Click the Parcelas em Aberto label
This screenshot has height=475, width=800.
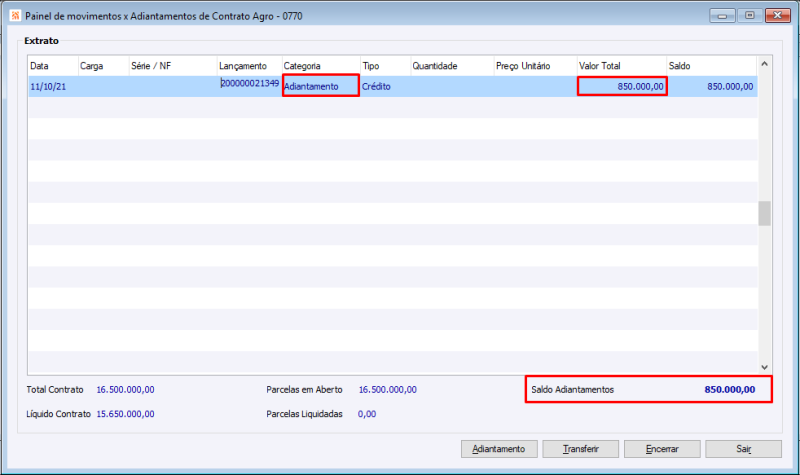coord(304,390)
